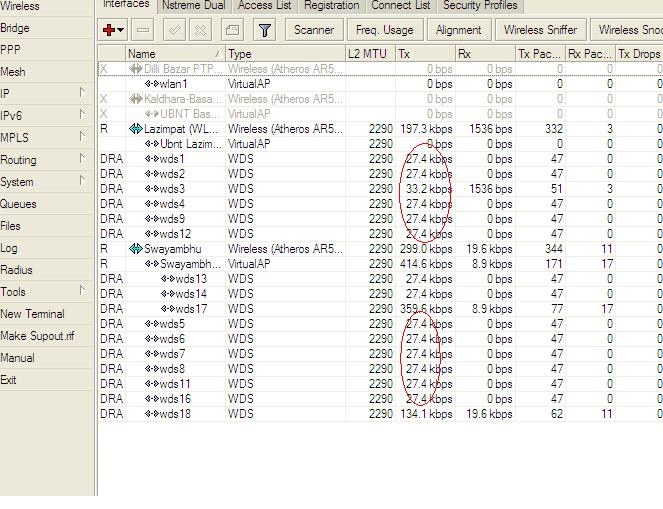Image resolution: width=663 pixels, height=509 pixels.
Task: Open the Access List tab
Action: point(264,5)
